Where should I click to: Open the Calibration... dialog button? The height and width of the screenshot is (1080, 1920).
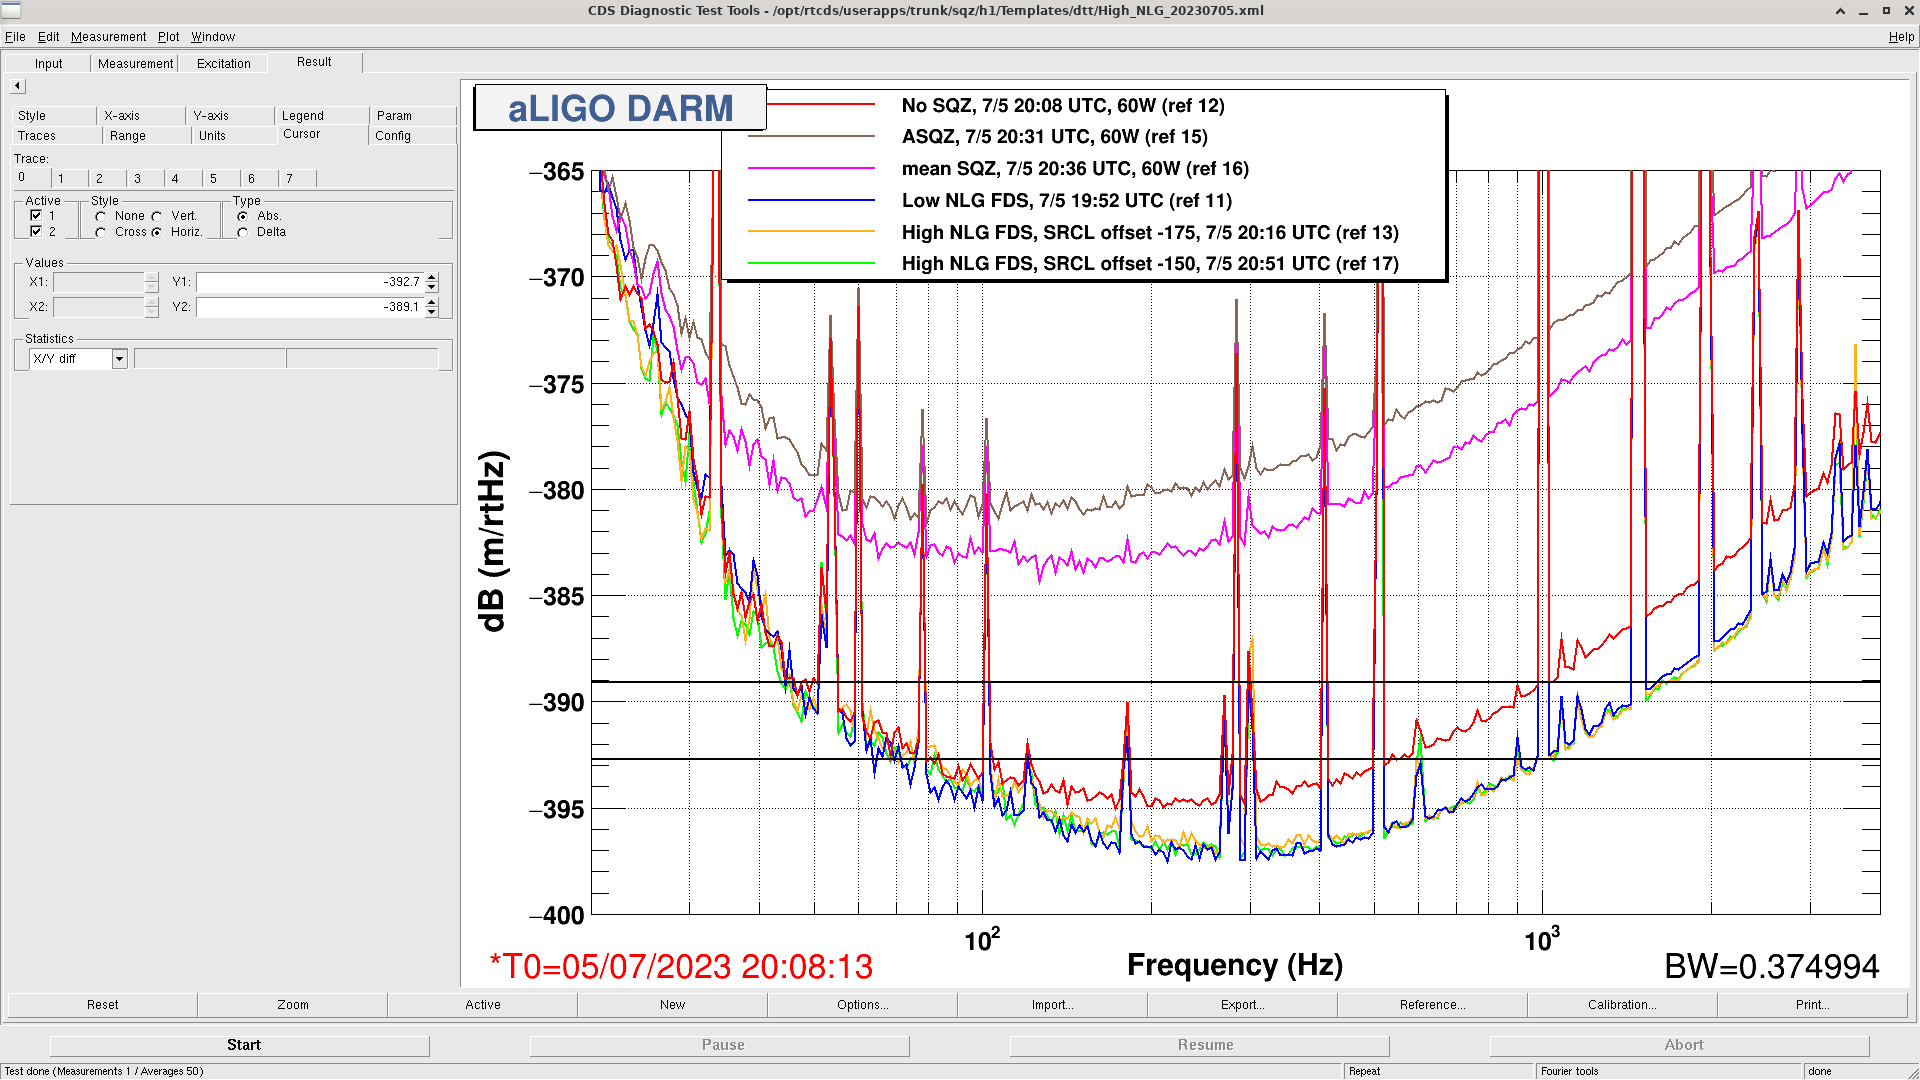point(1622,1005)
